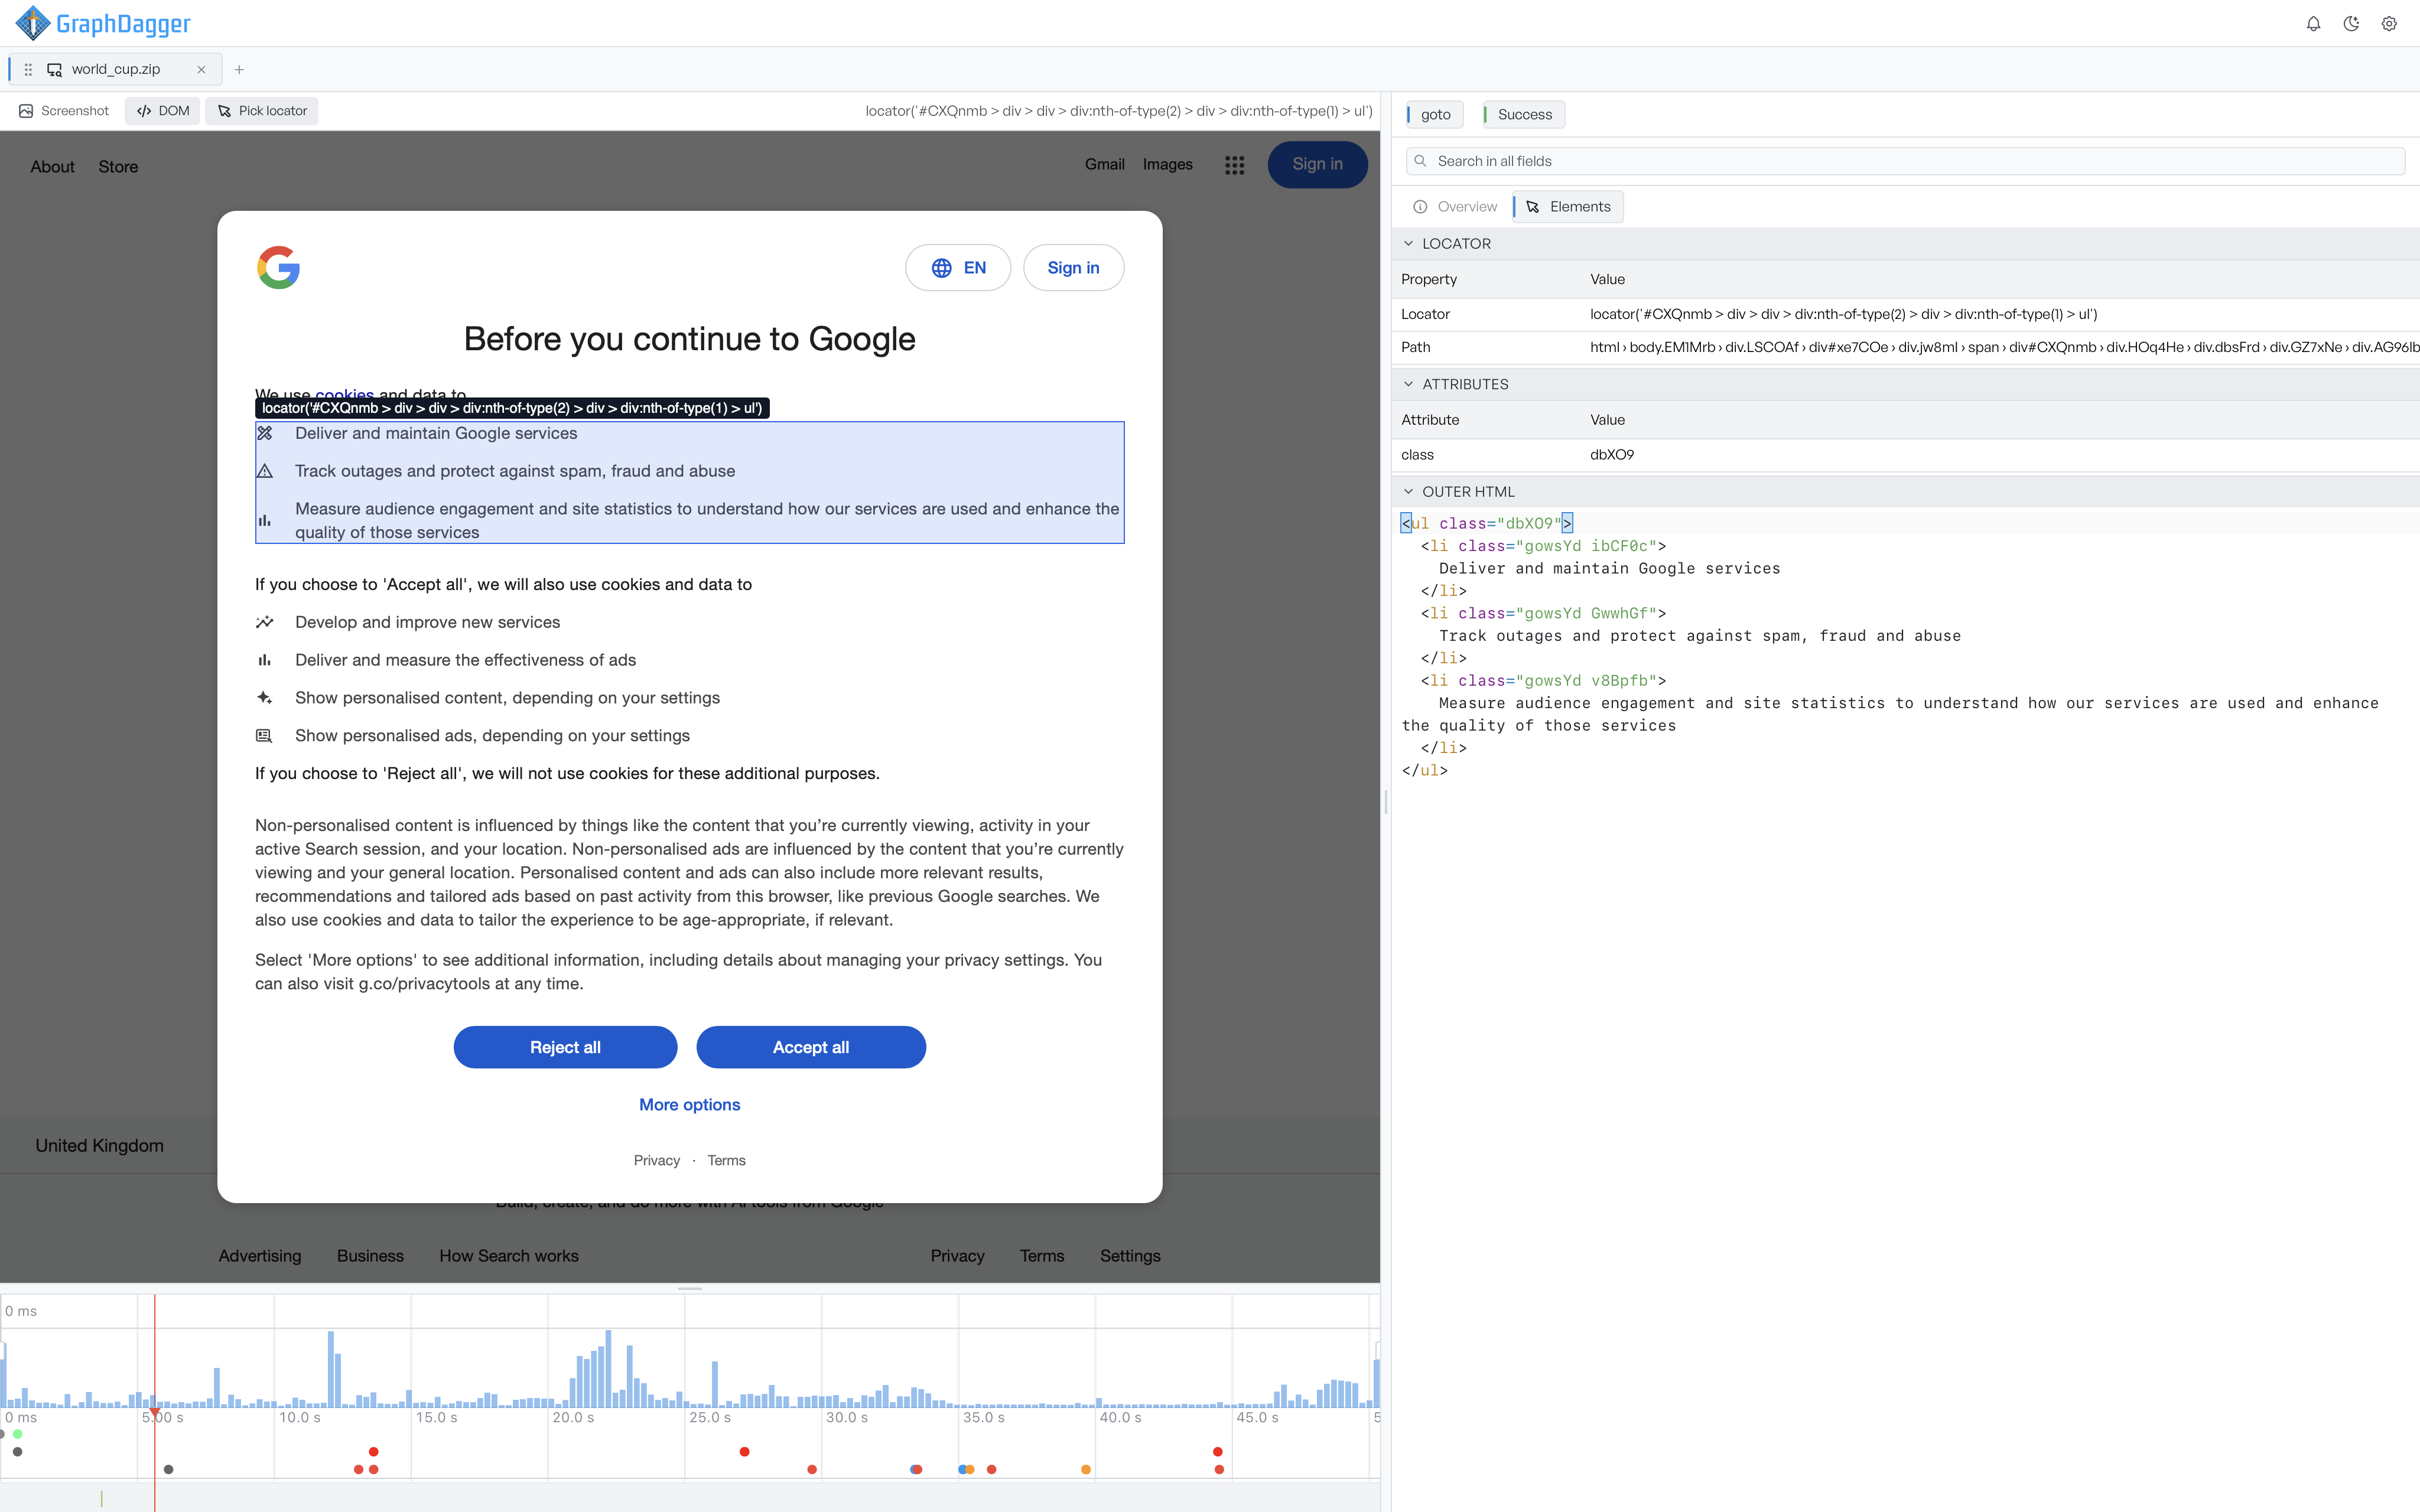Open the Store link
2420x1512 pixels.
118,167
